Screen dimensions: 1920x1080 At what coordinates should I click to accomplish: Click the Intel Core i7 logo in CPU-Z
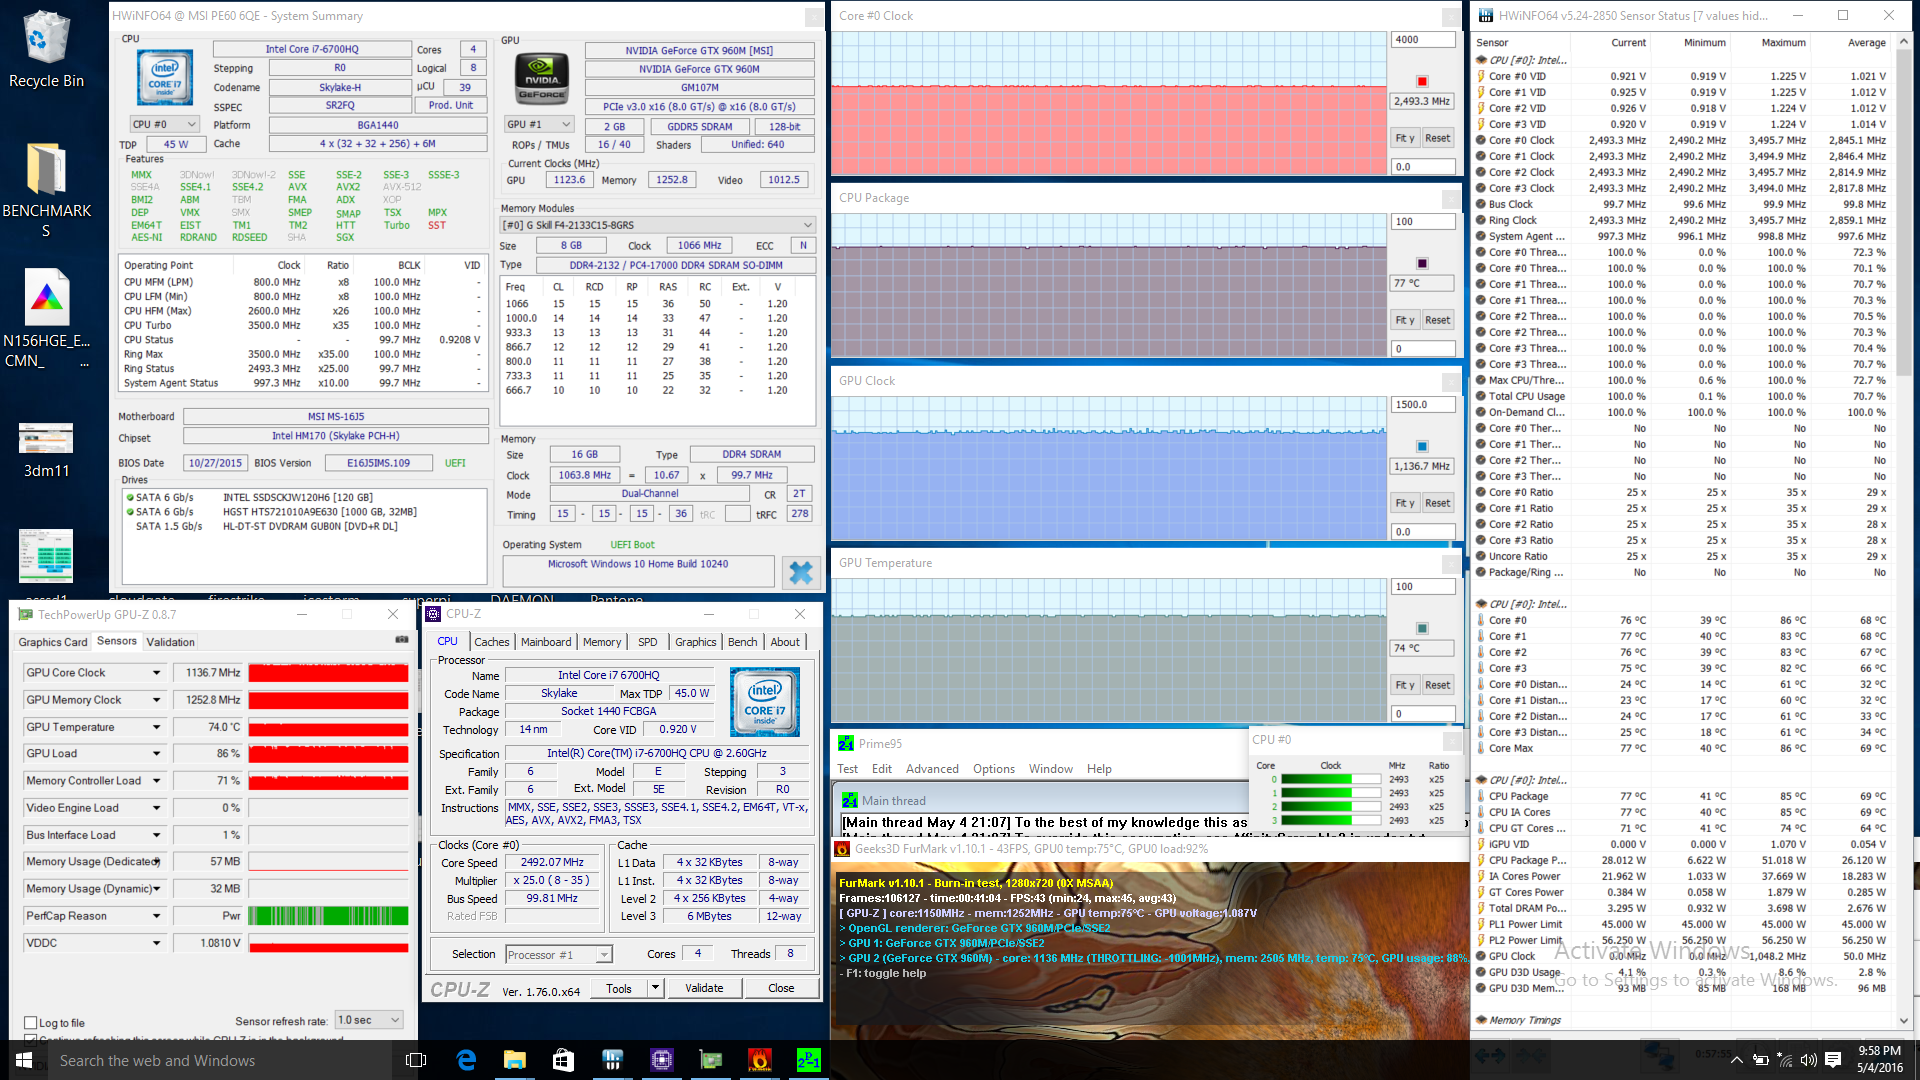click(765, 702)
